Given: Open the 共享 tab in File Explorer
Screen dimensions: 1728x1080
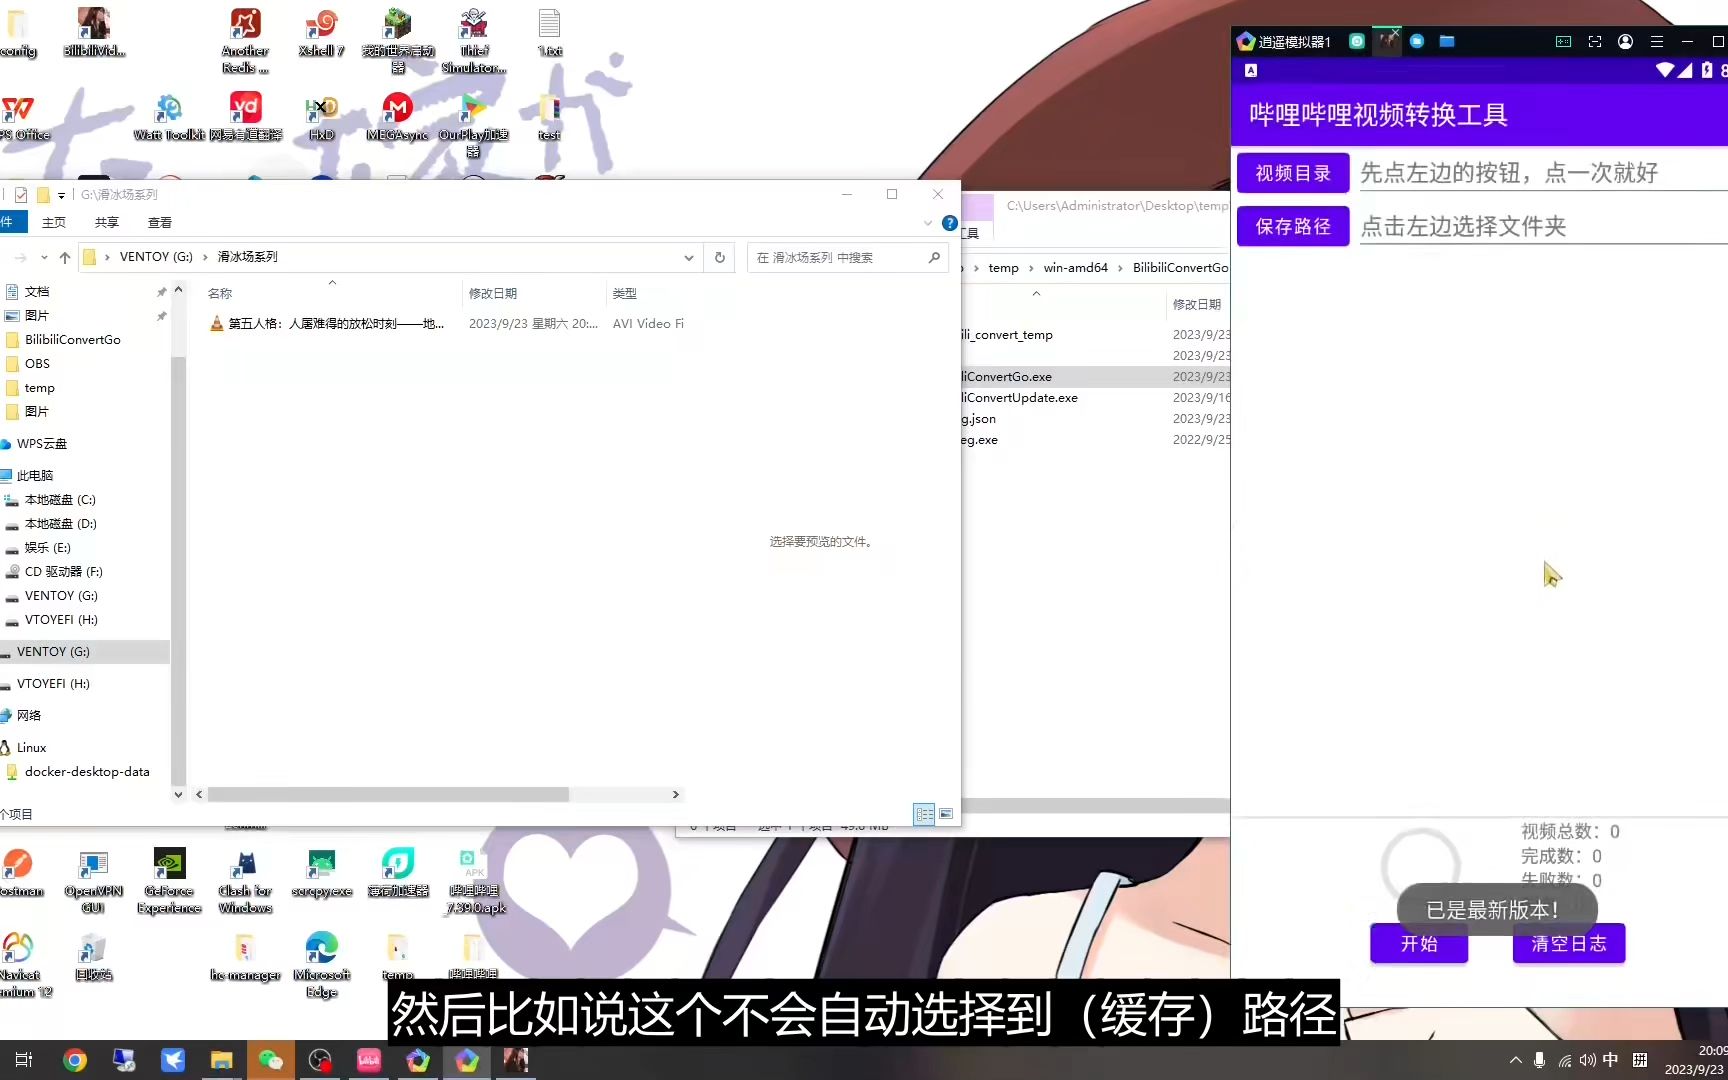Looking at the screenshot, I should click(106, 222).
